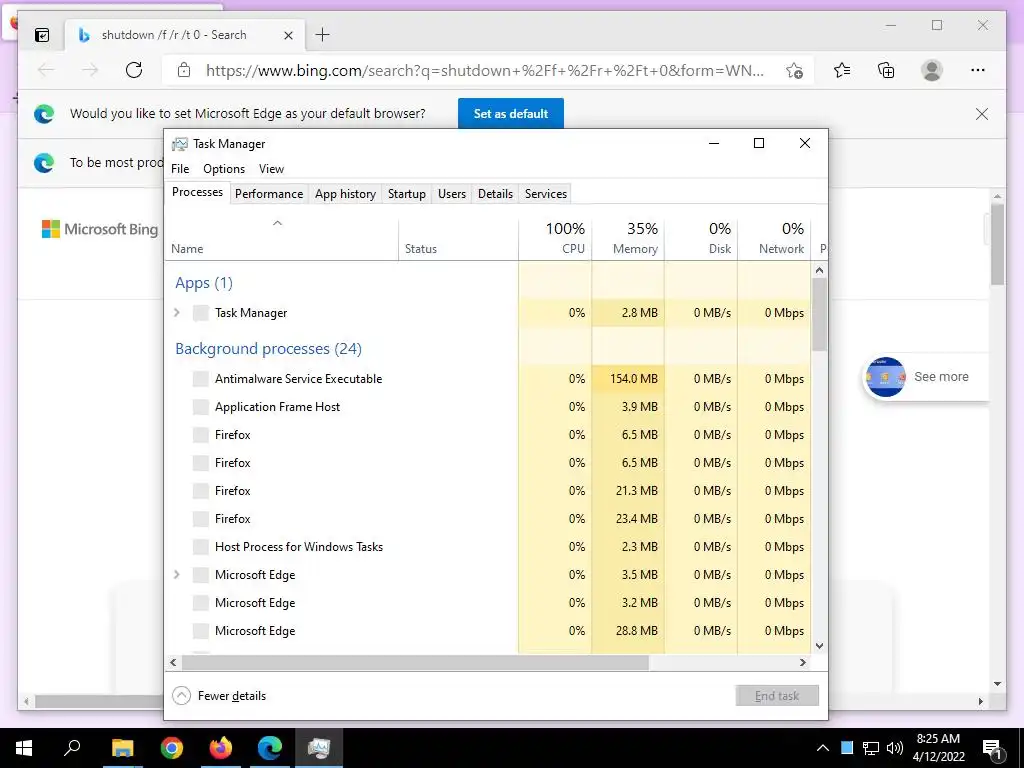The image size is (1024, 768).
Task: Click the Microsoft Bing logo
Action: coord(100,229)
